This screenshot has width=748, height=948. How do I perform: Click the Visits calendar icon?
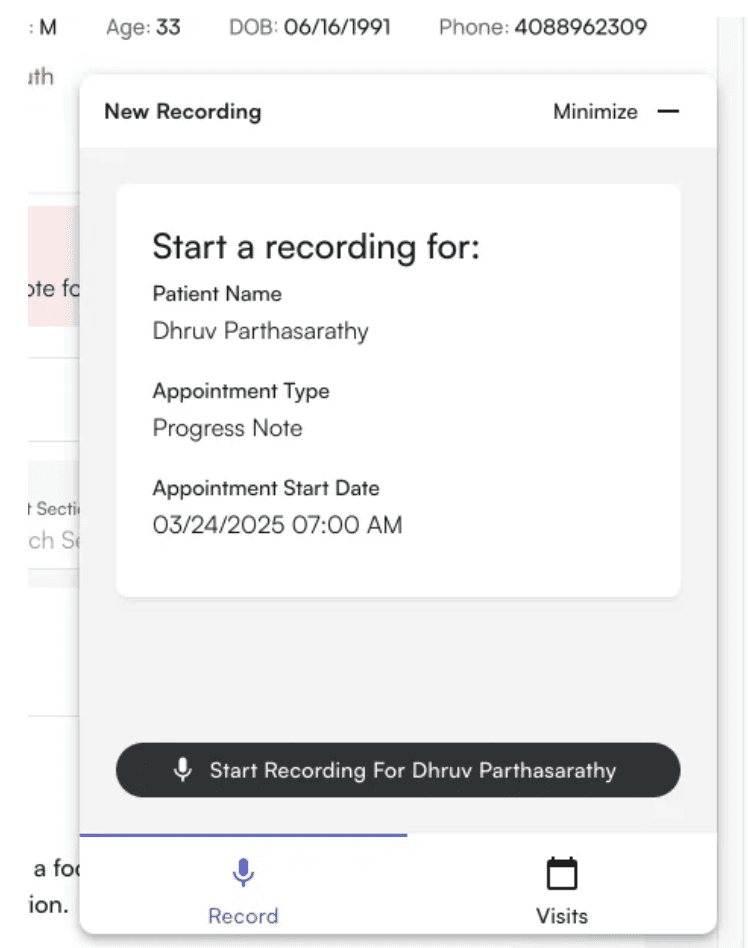click(x=562, y=873)
